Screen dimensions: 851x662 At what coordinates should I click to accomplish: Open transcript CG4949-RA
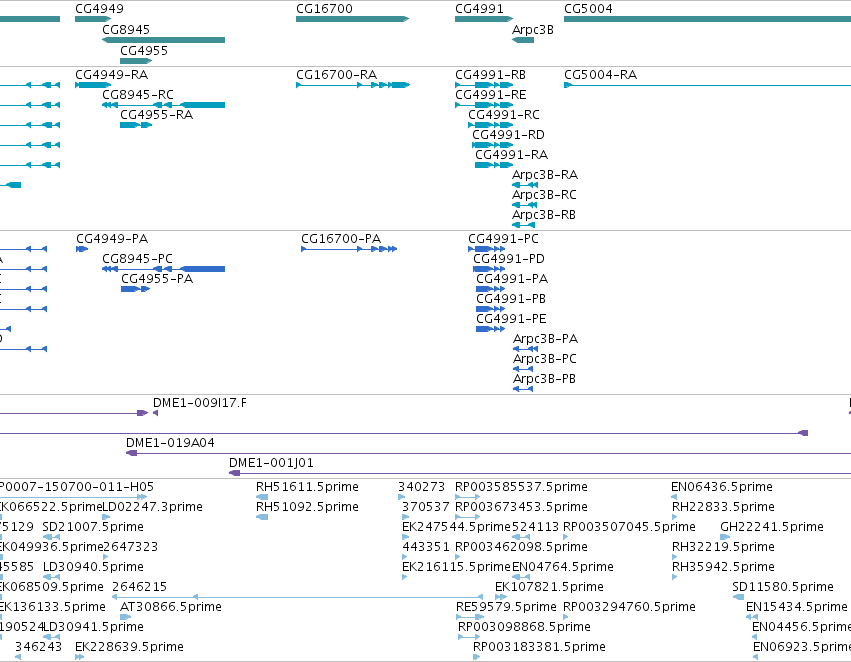pos(111,74)
